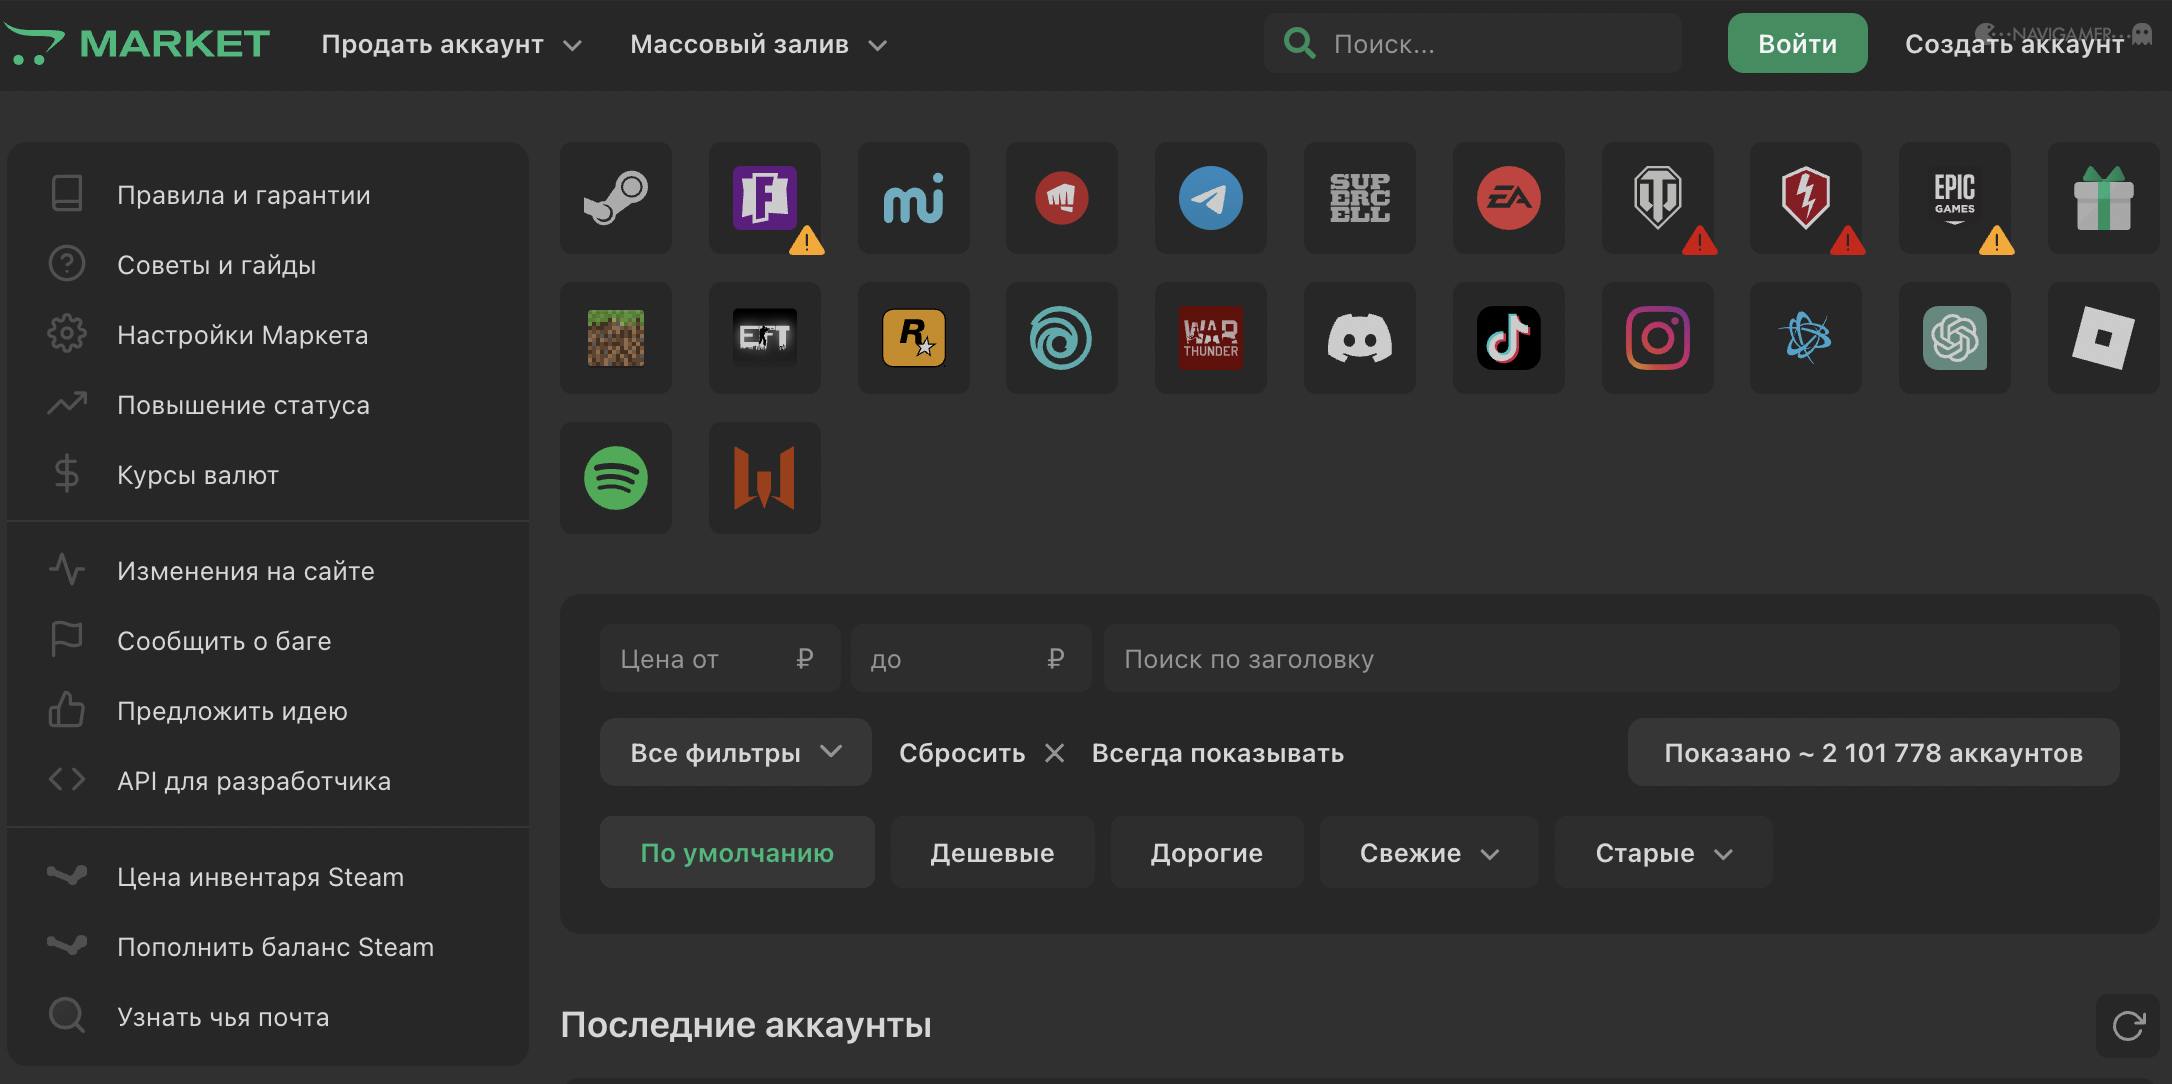Image resolution: width=2172 pixels, height=1084 pixels.
Task: Select the miHoYo accounts icon
Action: tap(914, 198)
